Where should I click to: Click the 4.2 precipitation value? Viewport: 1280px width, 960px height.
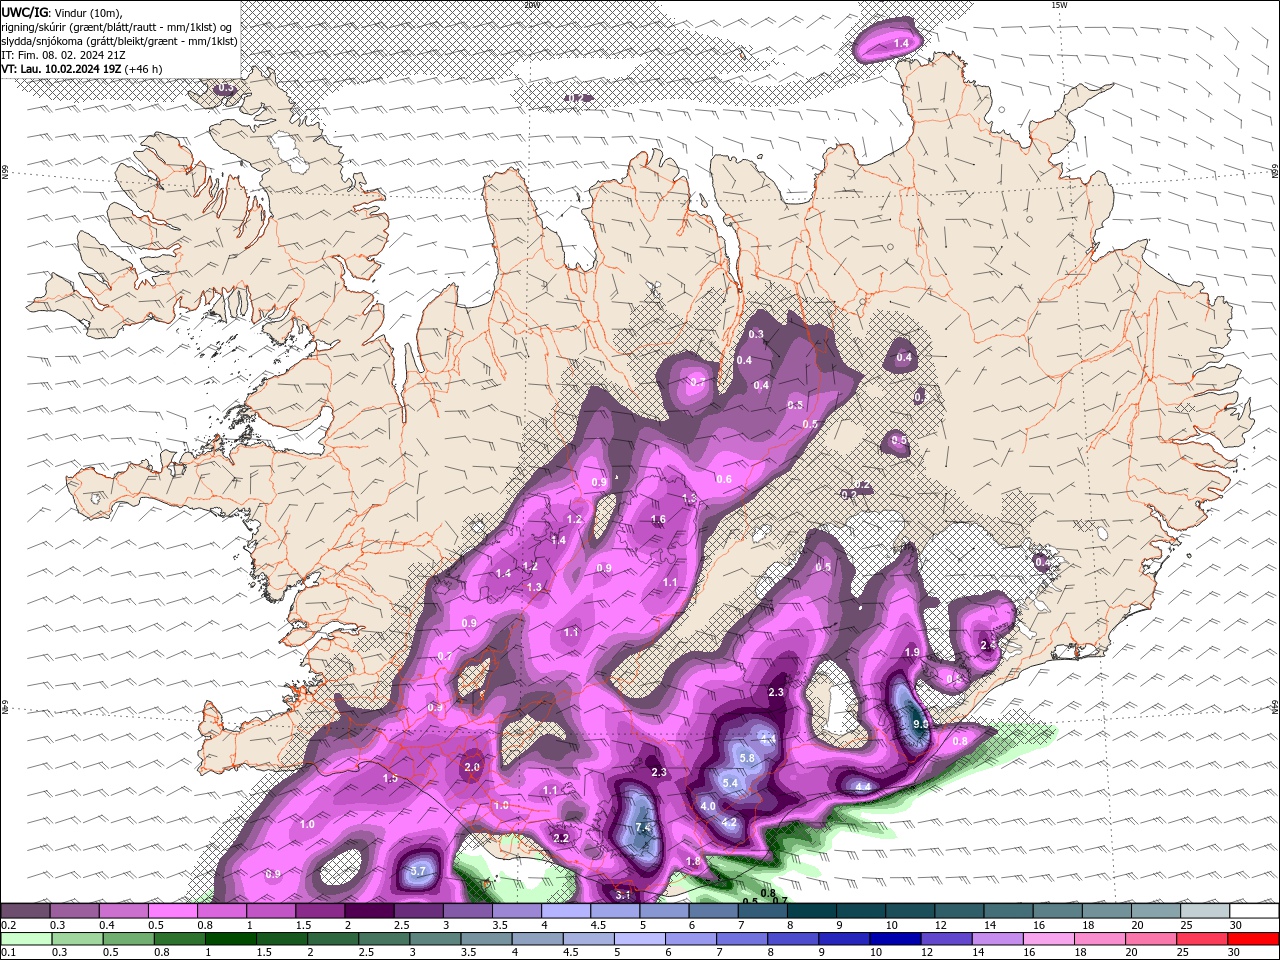pyautogui.click(x=728, y=823)
